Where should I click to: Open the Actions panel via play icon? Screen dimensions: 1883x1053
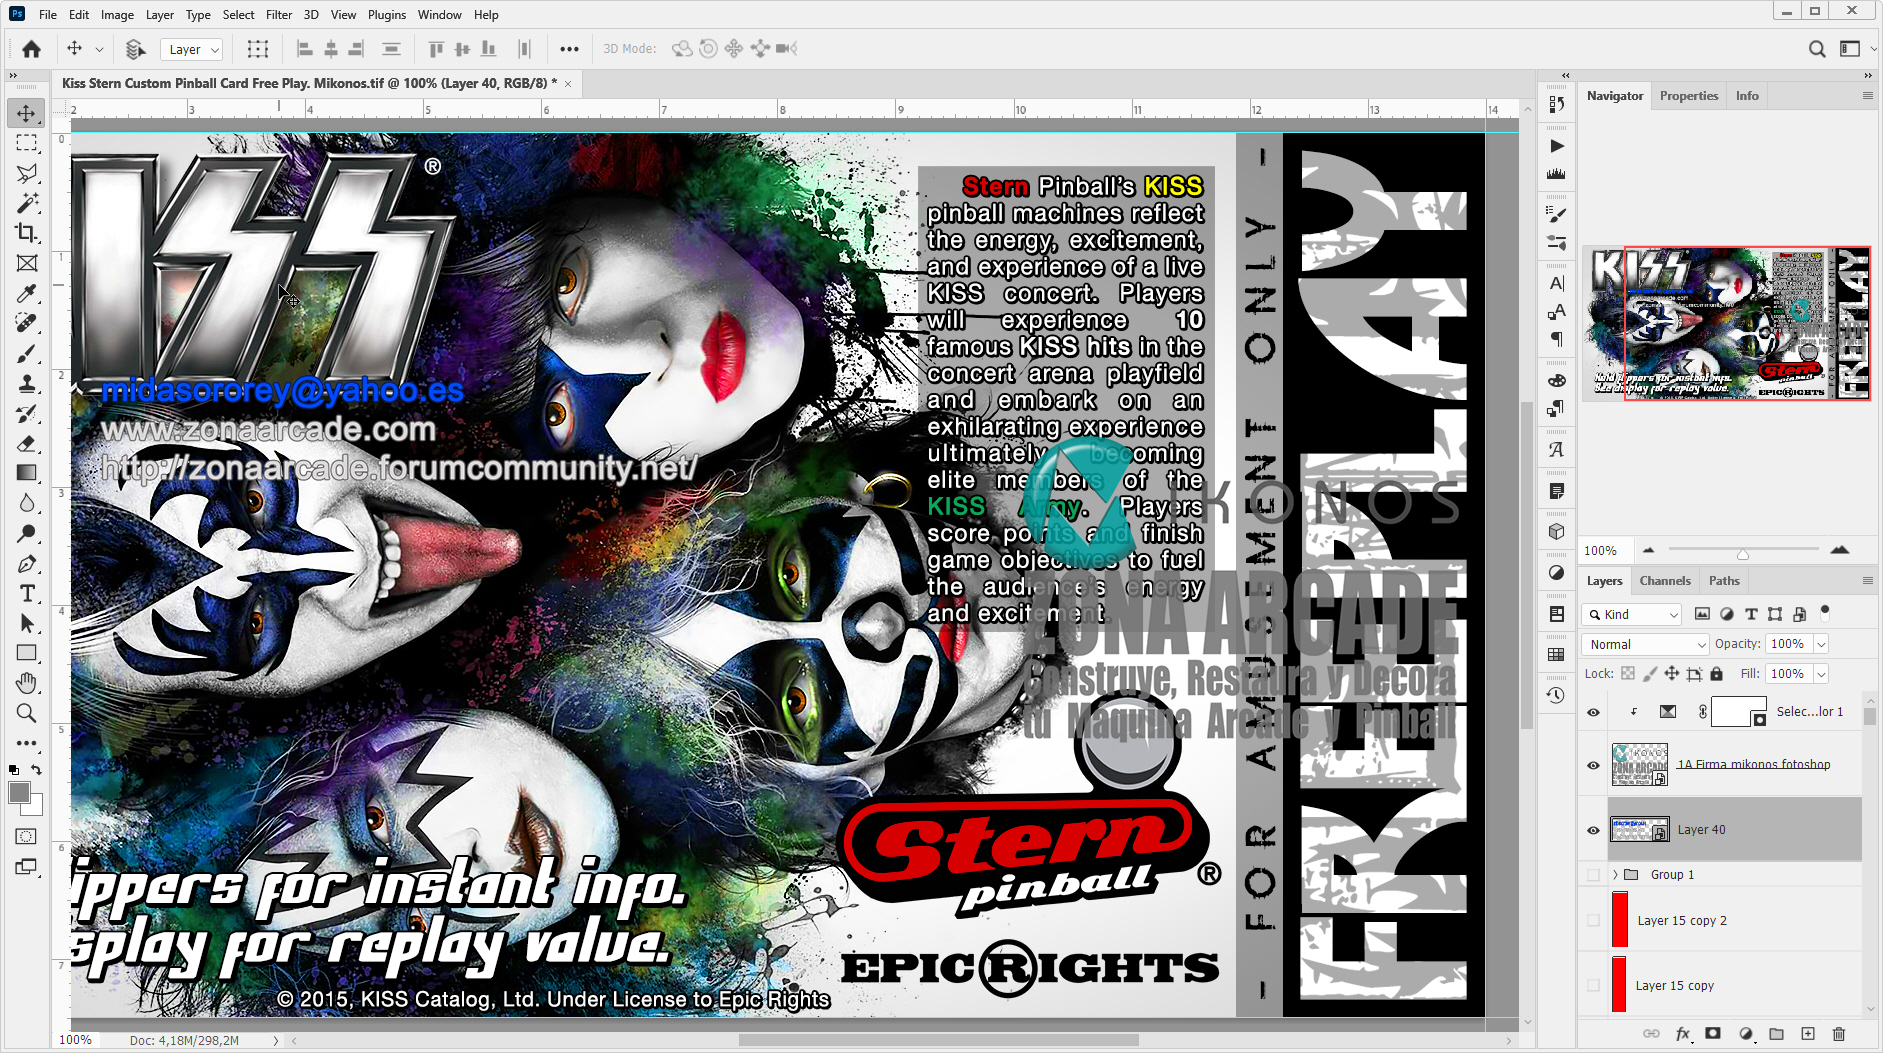pyautogui.click(x=1557, y=145)
